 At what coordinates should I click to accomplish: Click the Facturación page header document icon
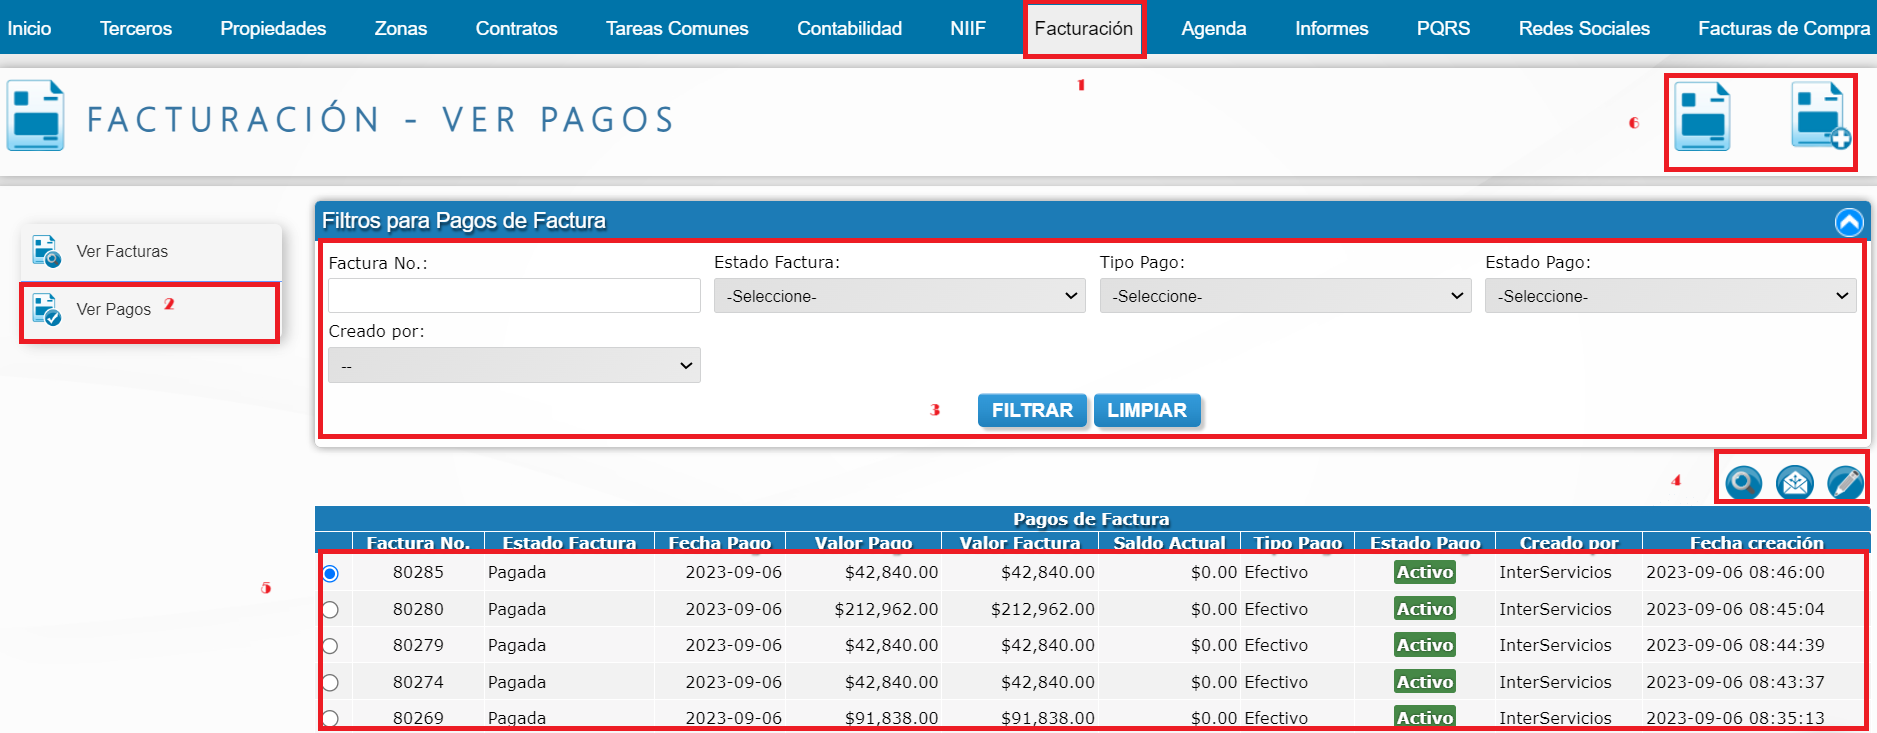pyautogui.click(x=36, y=117)
